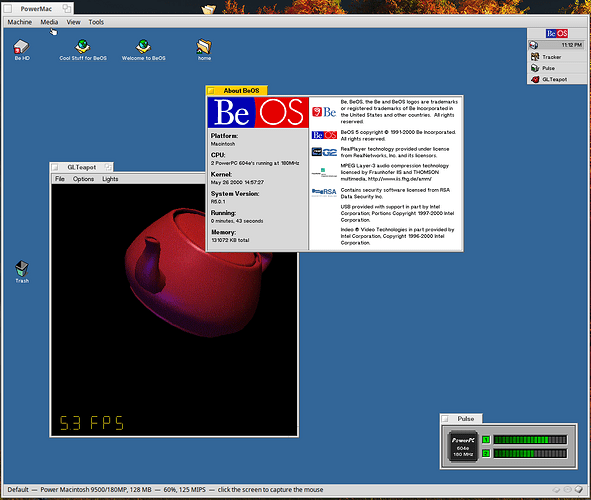This screenshot has width=591, height=500.
Task: Click the RSA logo in credits
Action: 324,193
